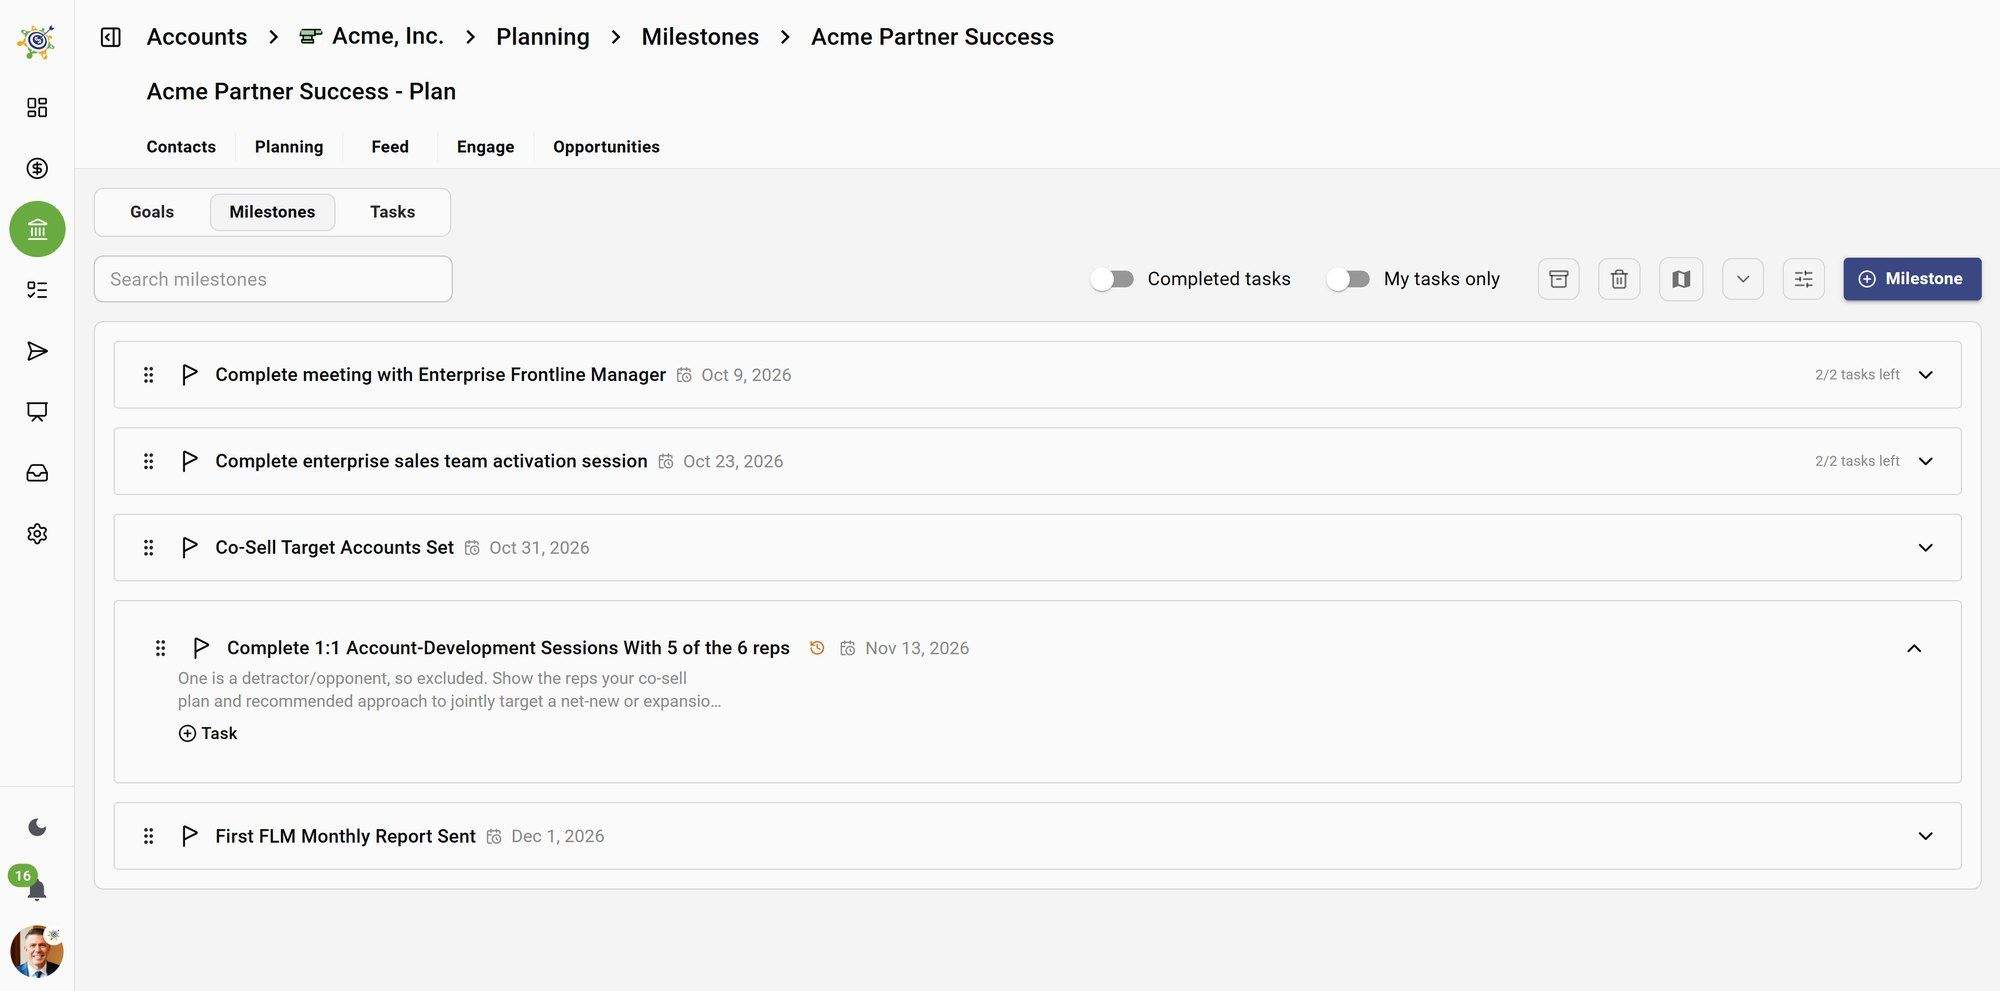Switch to the Contacts tab
The width and height of the screenshot is (2000, 991).
pyautogui.click(x=181, y=147)
